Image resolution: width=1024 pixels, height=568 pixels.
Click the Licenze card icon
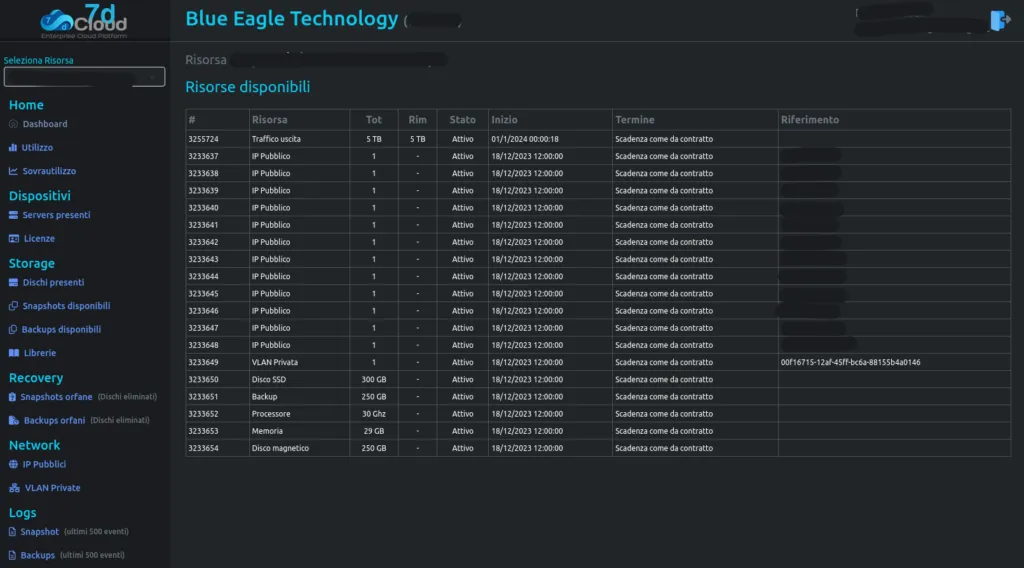point(14,238)
